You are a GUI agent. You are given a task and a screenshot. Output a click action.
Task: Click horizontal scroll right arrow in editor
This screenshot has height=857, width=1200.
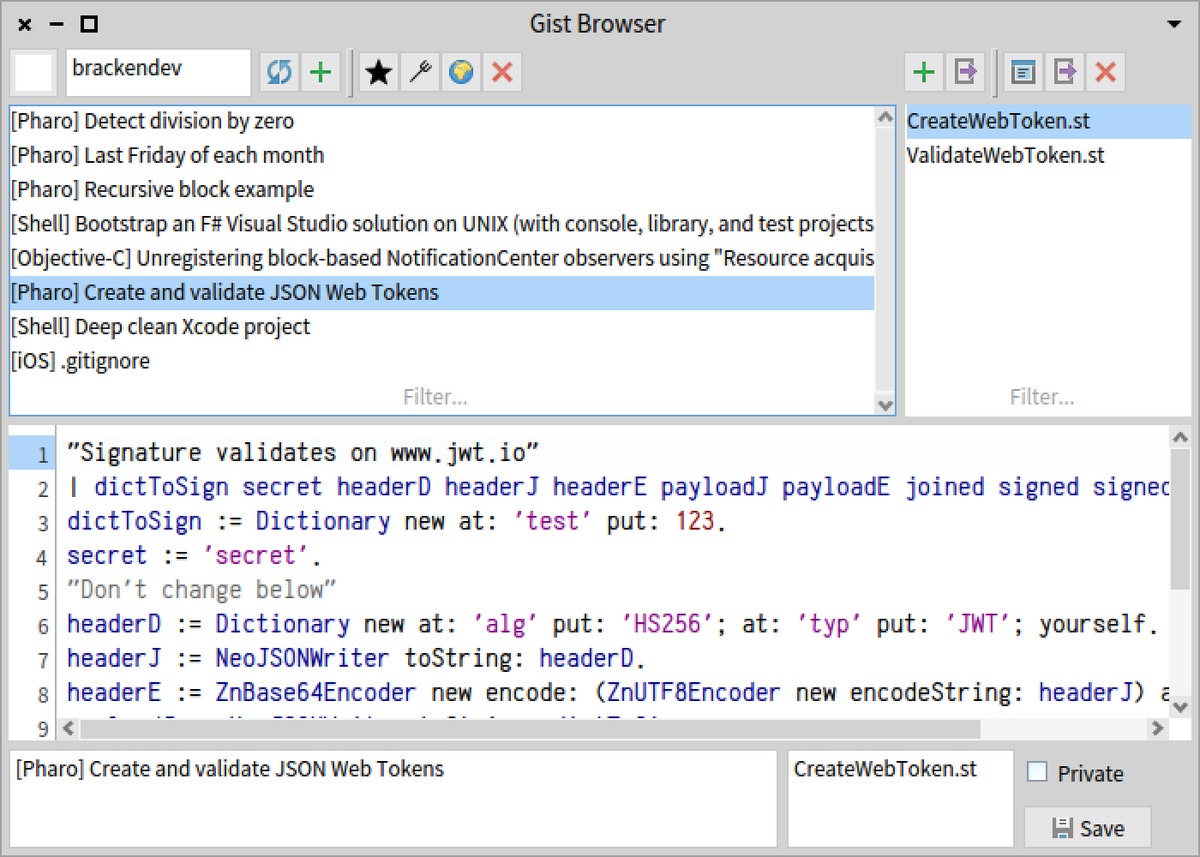1158,729
